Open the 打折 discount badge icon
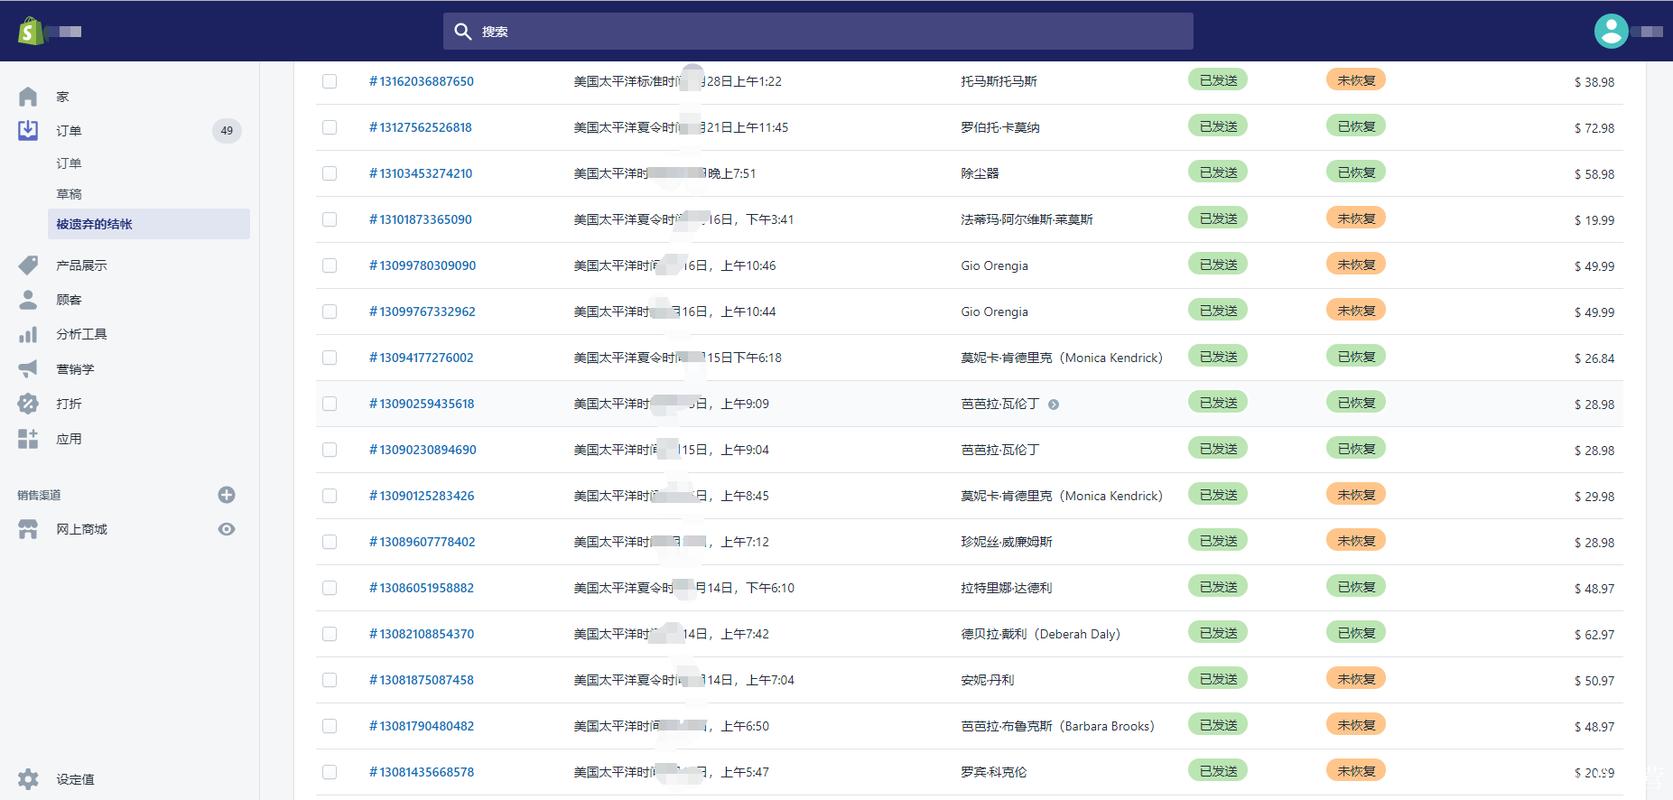 click(28, 403)
